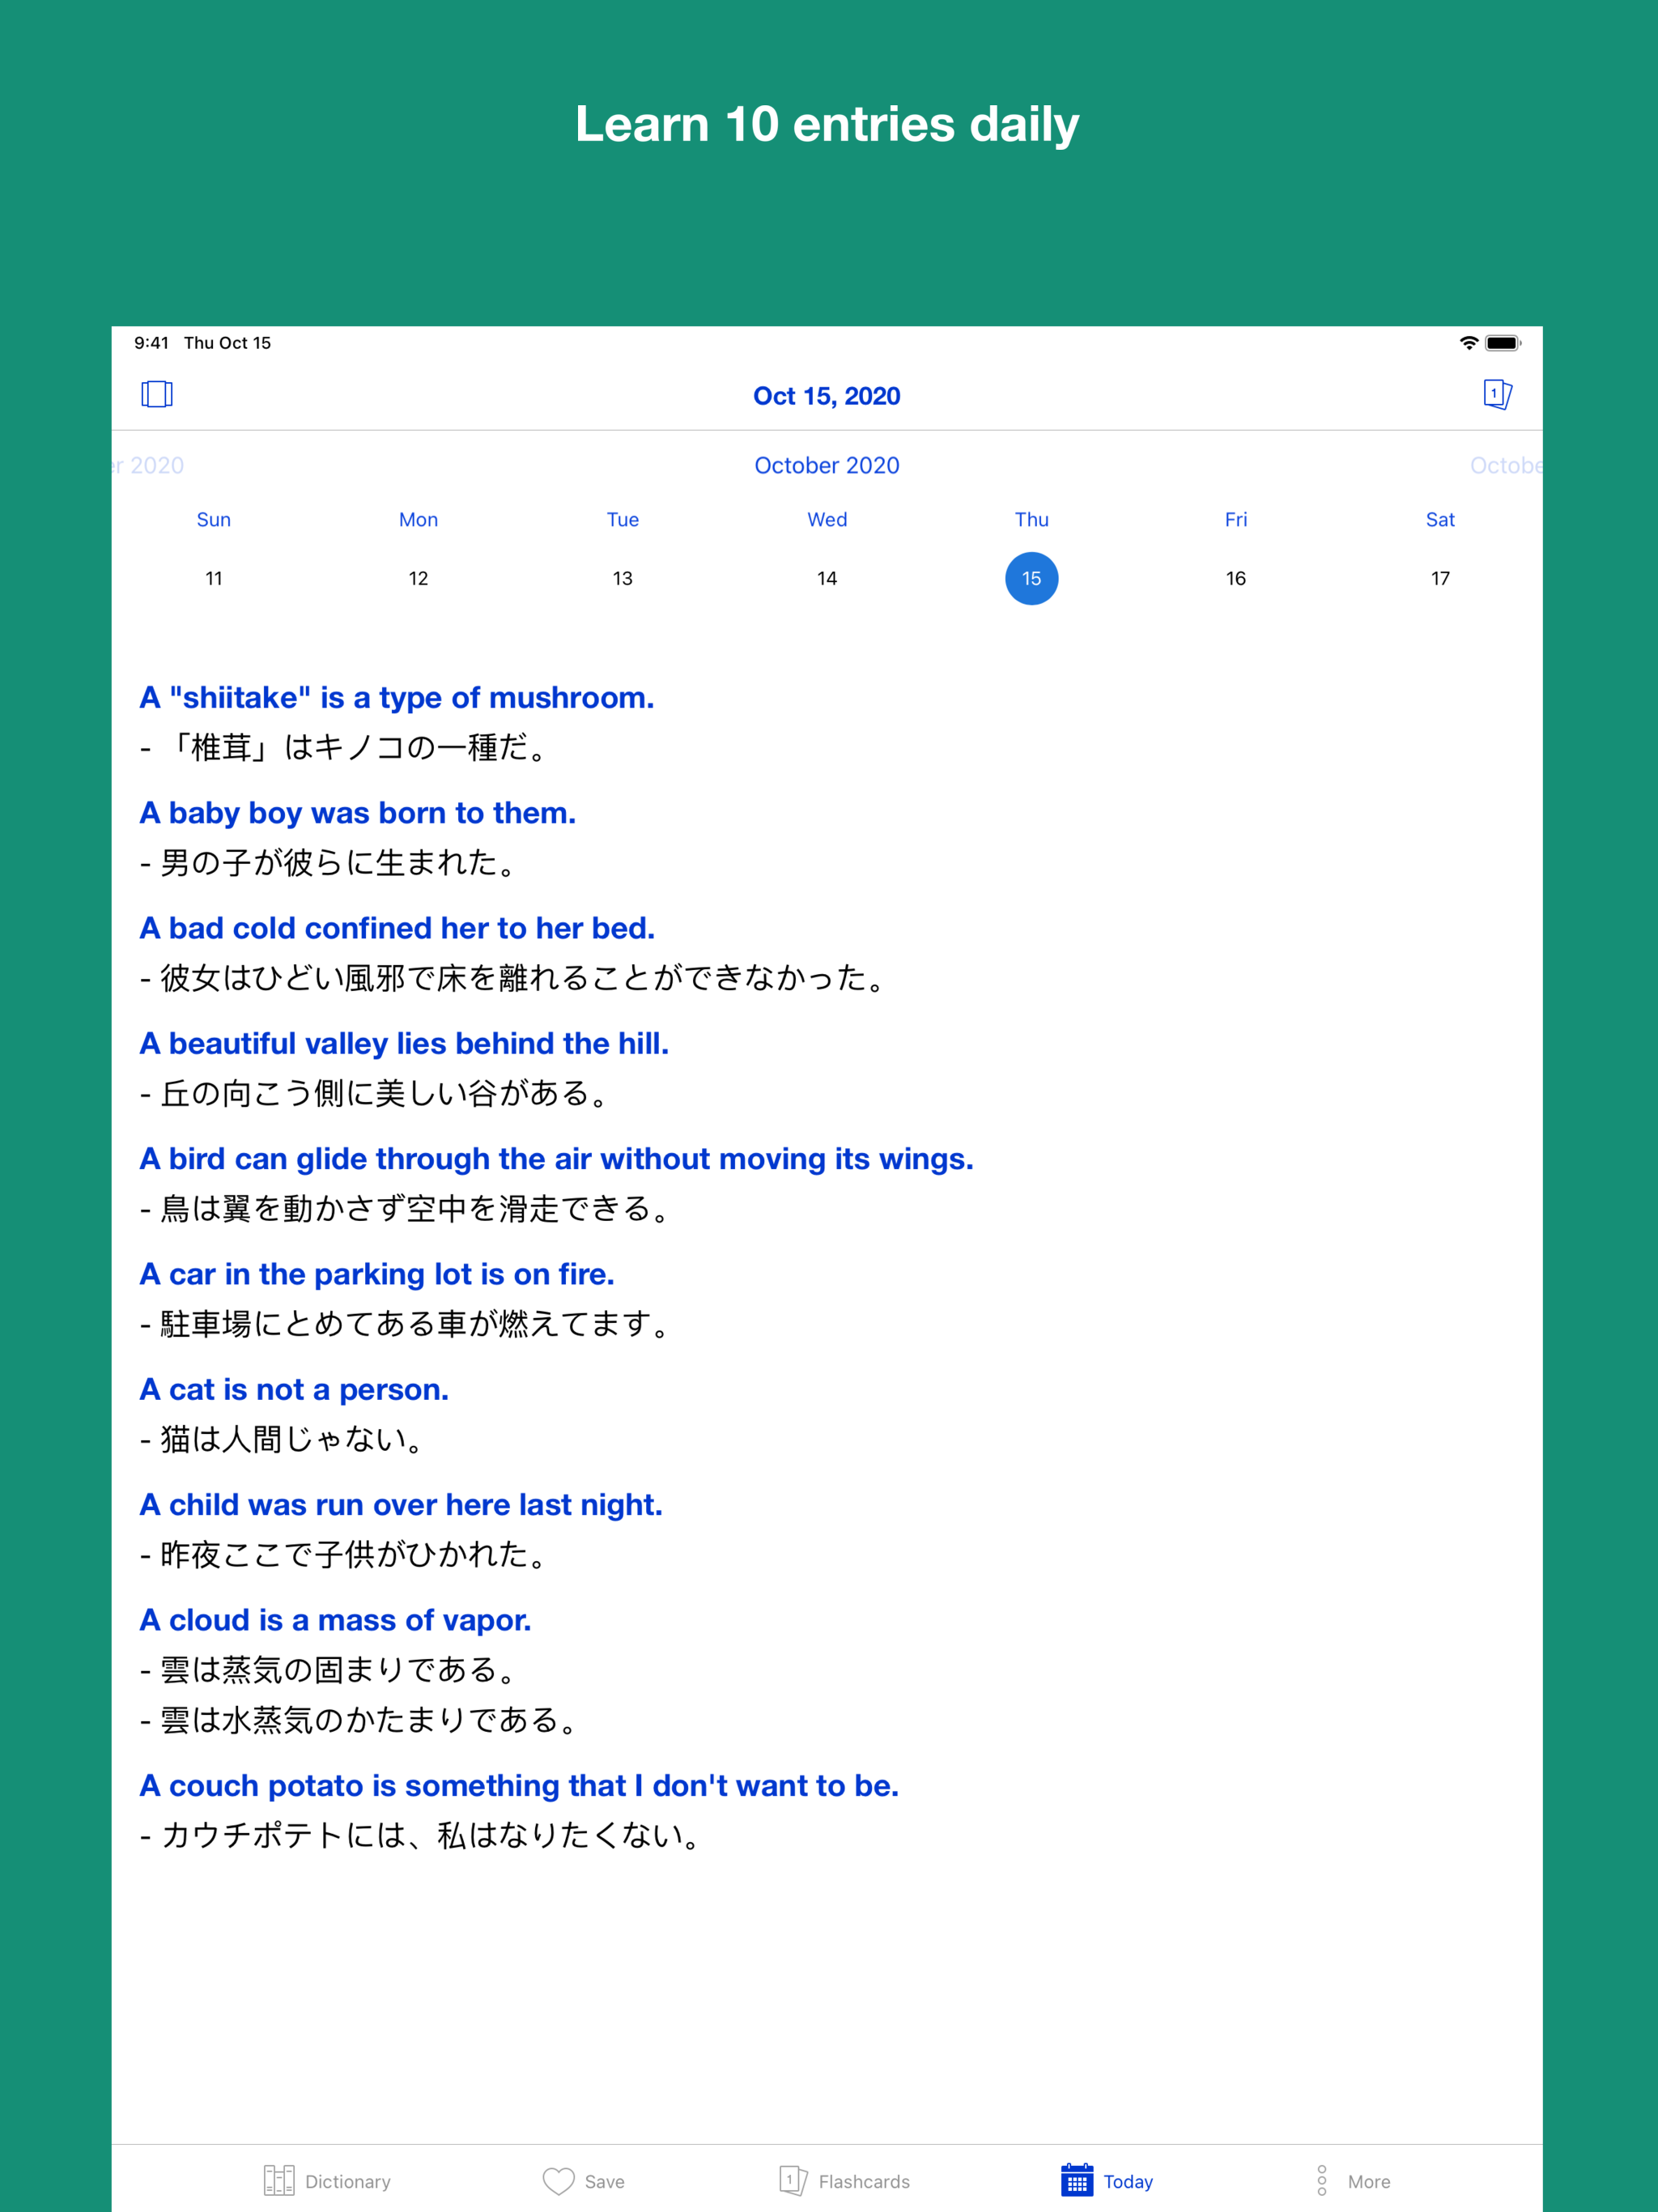Open entry 'A couch potato is something'
This screenshot has width=1658, height=2212.
point(351,1785)
